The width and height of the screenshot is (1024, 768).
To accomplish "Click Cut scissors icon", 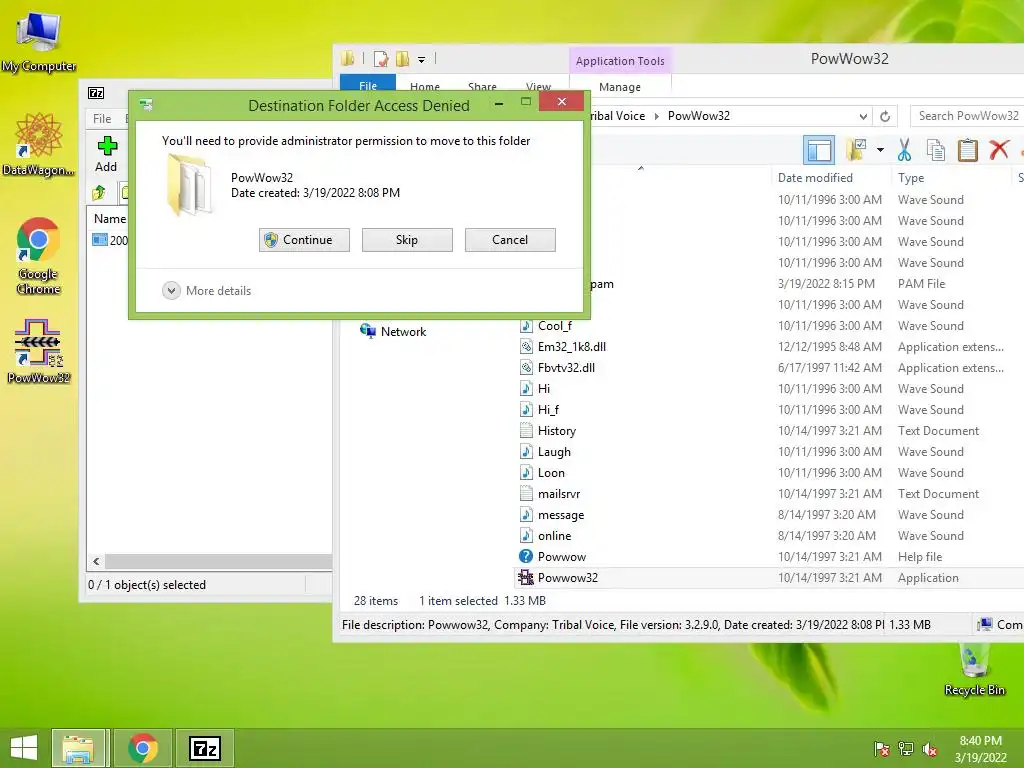I will click(x=904, y=150).
